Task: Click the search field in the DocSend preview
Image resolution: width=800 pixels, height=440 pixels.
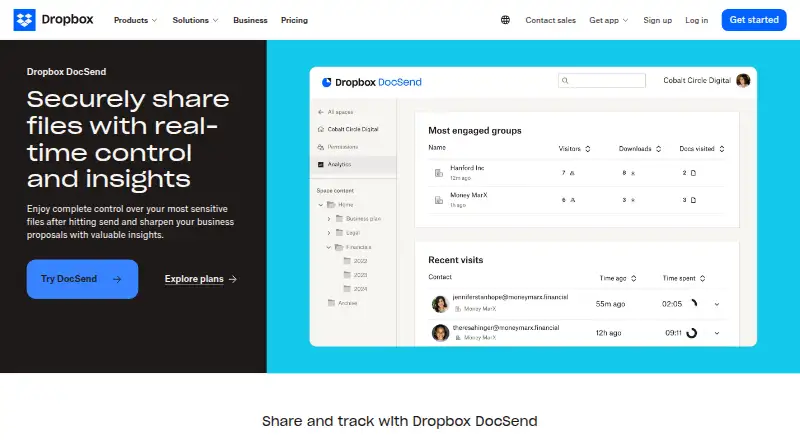Action: pyautogui.click(x=602, y=81)
